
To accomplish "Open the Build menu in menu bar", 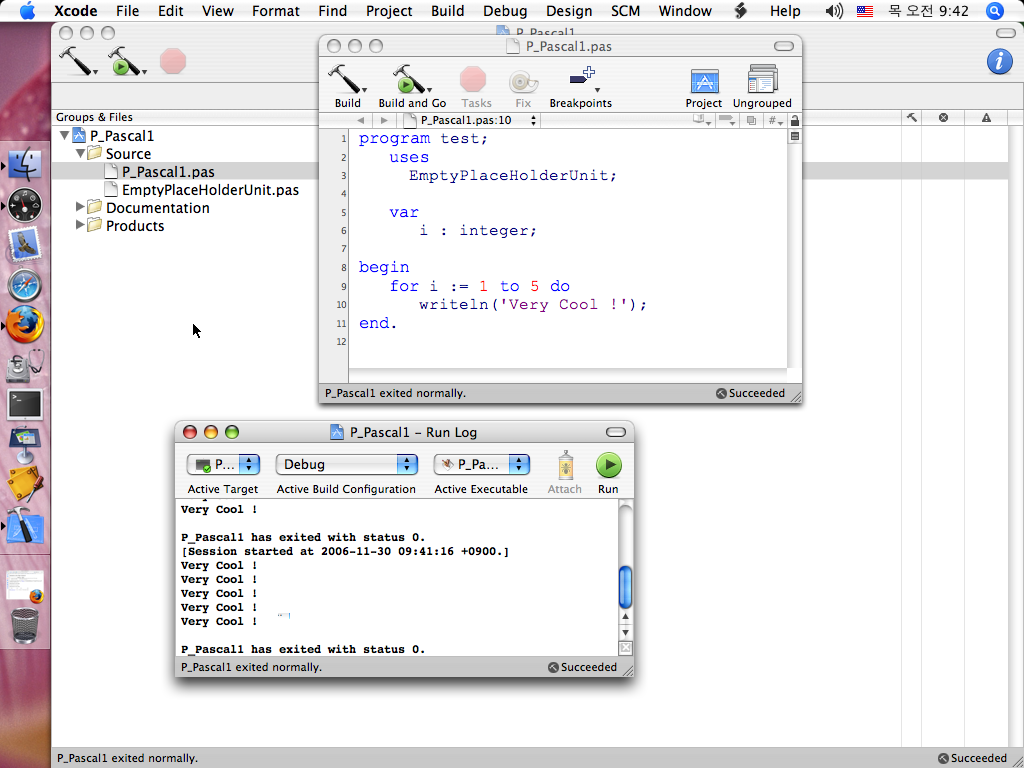I will click(x=447, y=11).
